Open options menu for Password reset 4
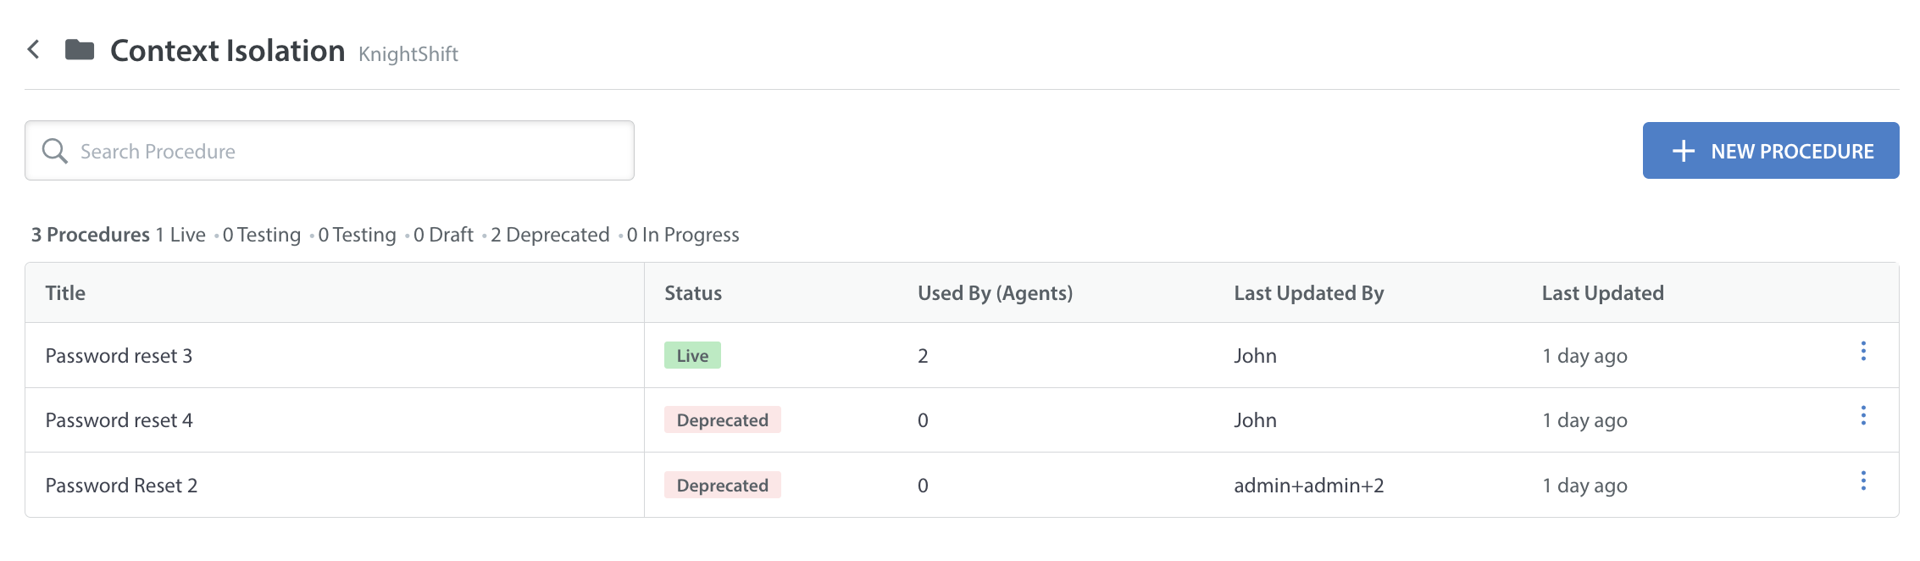Image resolution: width=1920 pixels, height=561 pixels. tap(1862, 416)
